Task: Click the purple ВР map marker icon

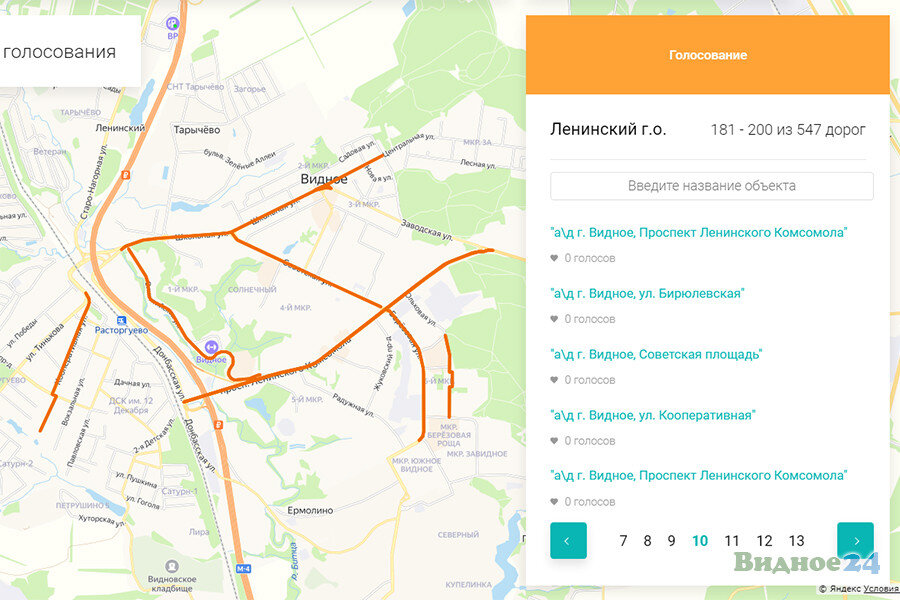Action: coord(172,24)
